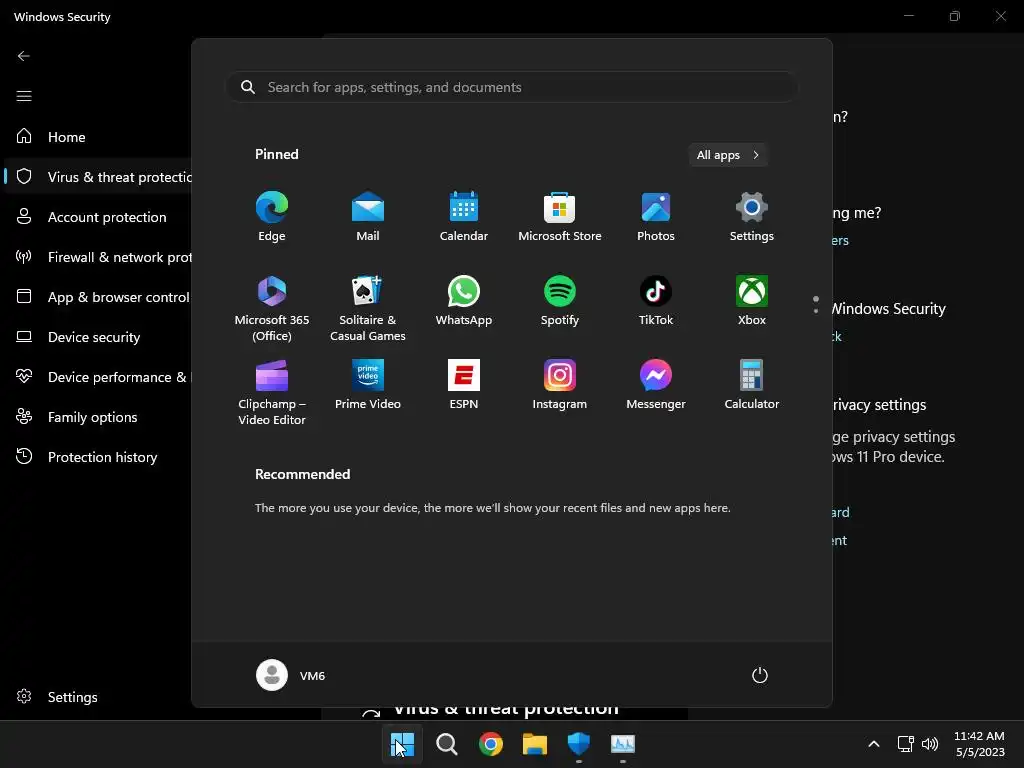Open Account protection section
Viewport: 1024px width, 768px height.
pos(98,217)
